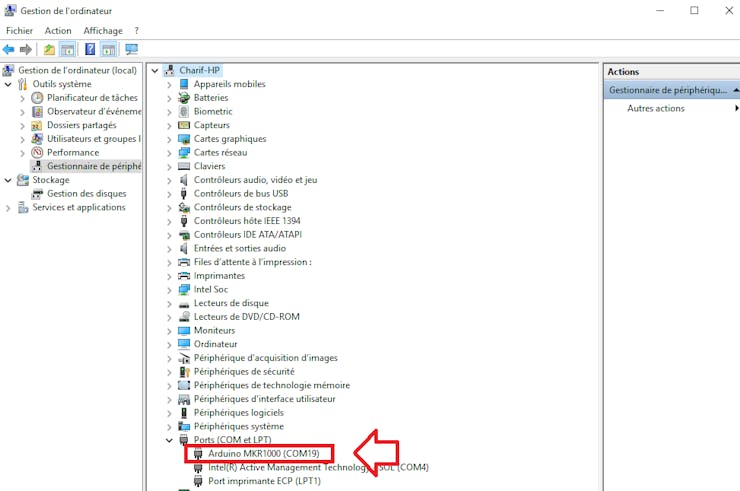Screen dimensions: 740x491
Task: Expand Services et applications
Action: [8, 208]
